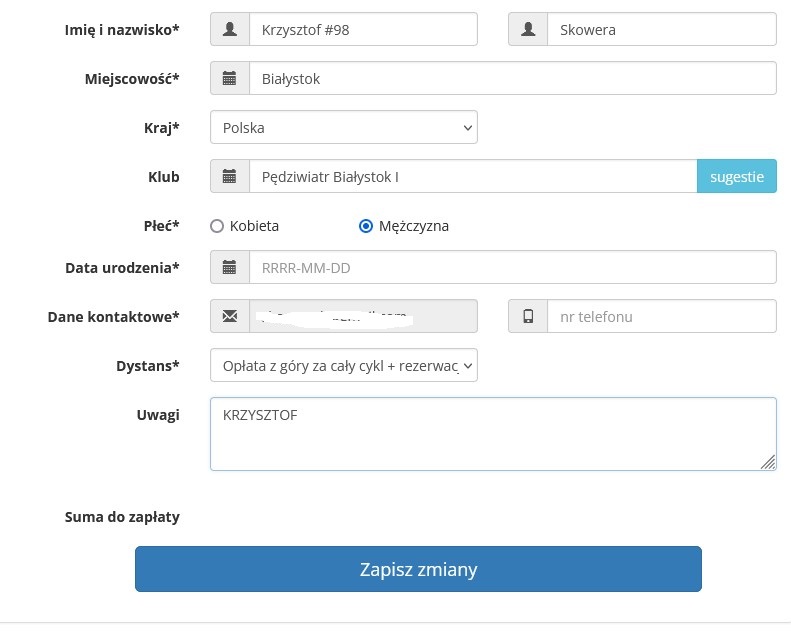Click the calendar icon for Data urodzenia

230,267
